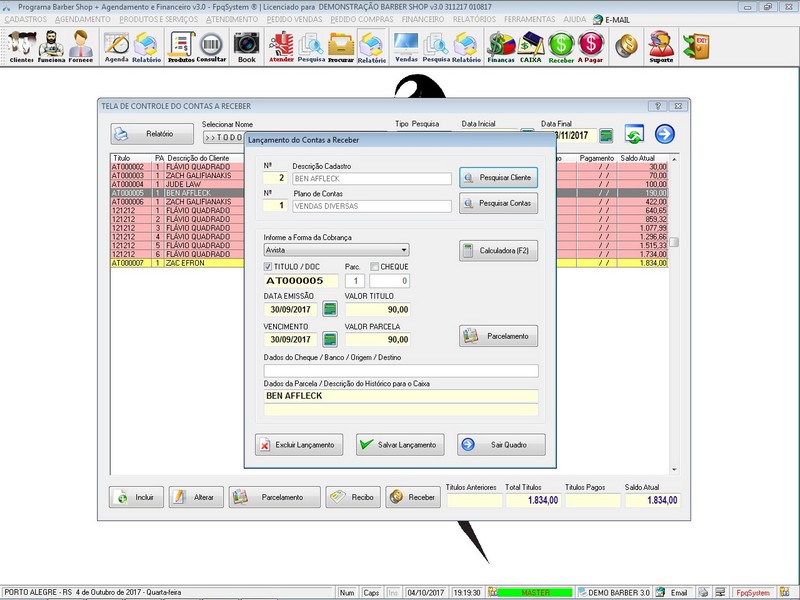This screenshot has width=800, height=600.
Task: Select the AT000004 JUDE LAW row
Action: click(178, 184)
